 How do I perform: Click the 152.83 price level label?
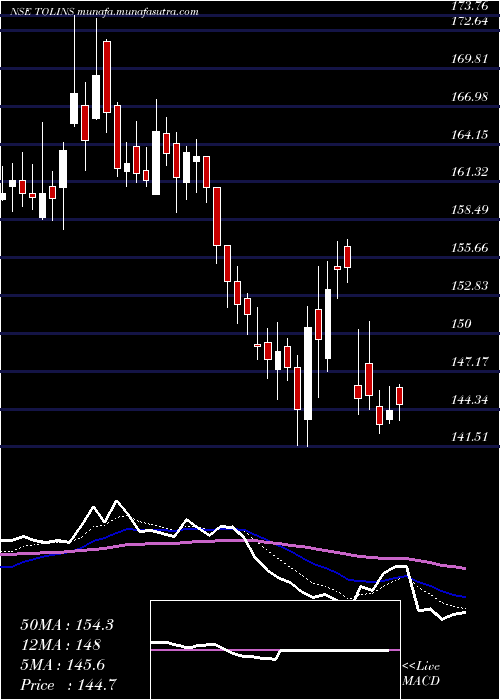(x=469, y=286)
